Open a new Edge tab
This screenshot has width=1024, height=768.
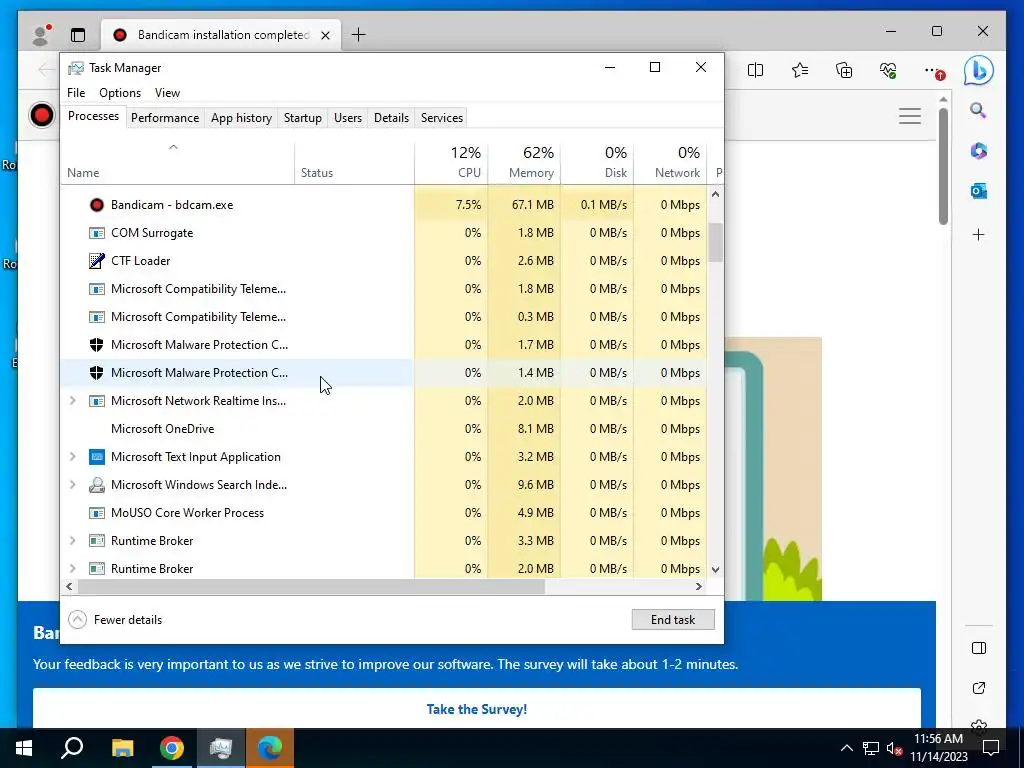pos(359,35)
